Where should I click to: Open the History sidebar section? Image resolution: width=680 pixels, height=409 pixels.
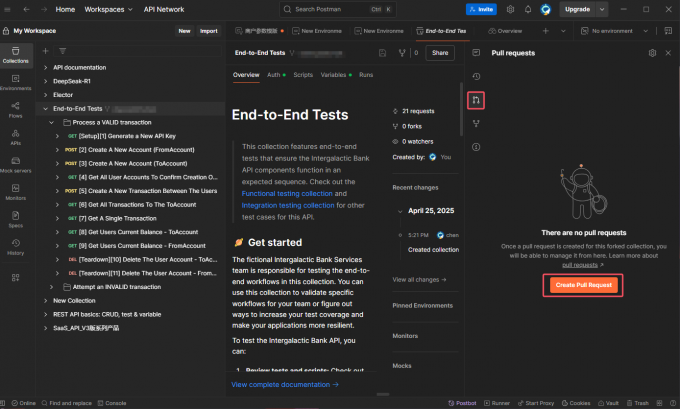(16, 247)
